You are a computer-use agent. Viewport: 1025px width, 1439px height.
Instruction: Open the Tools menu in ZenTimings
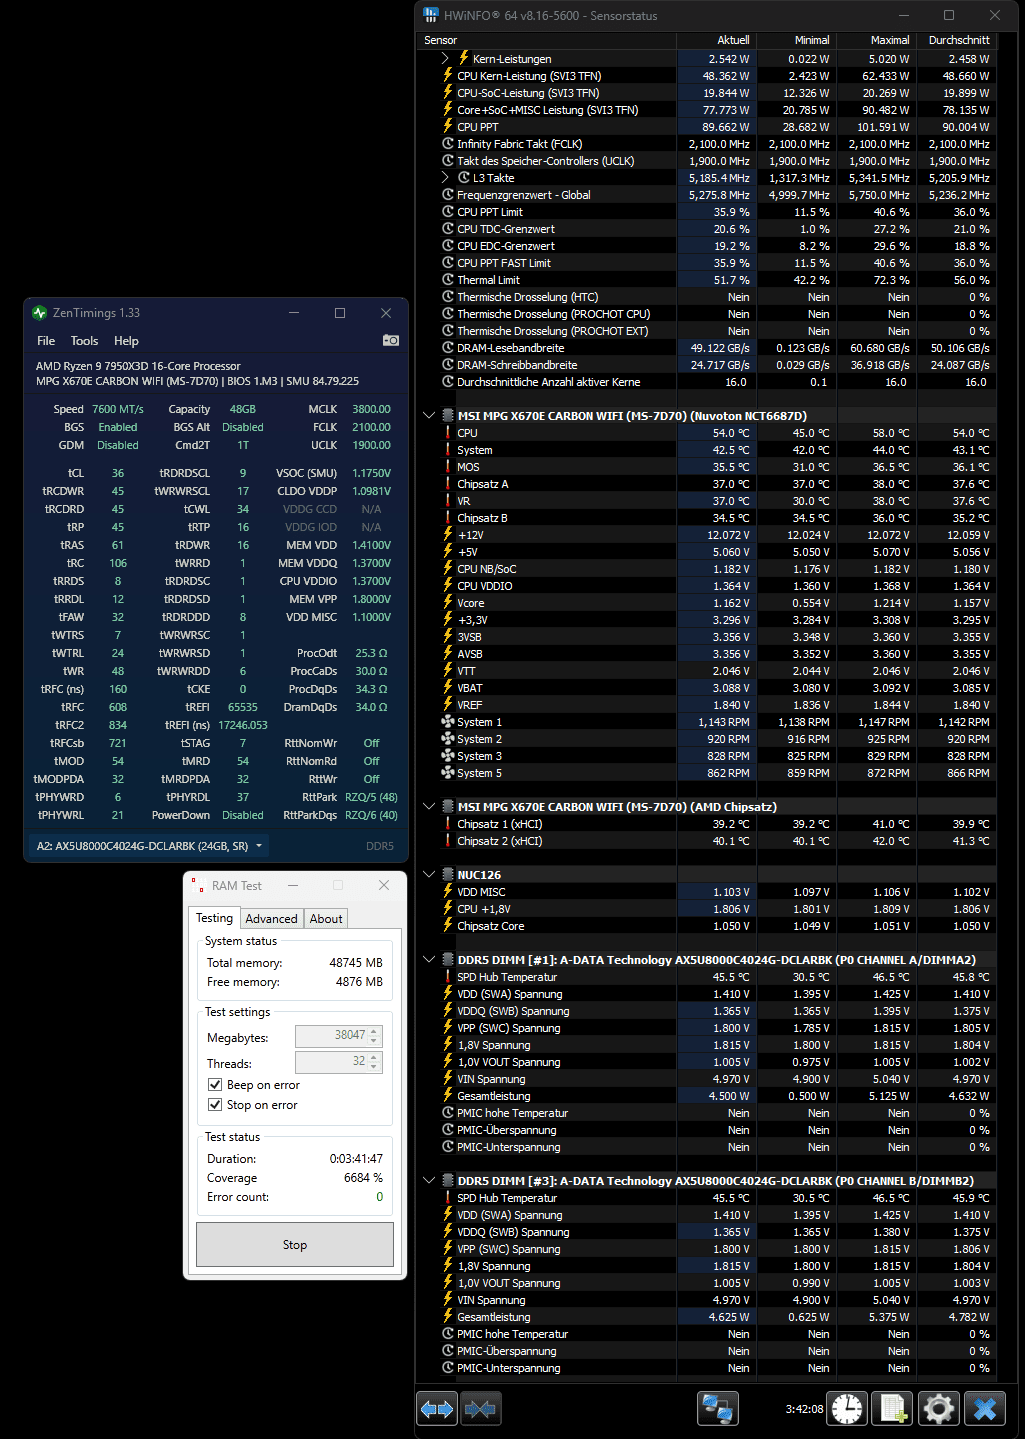pyautogui.click(x=85, y=341)
